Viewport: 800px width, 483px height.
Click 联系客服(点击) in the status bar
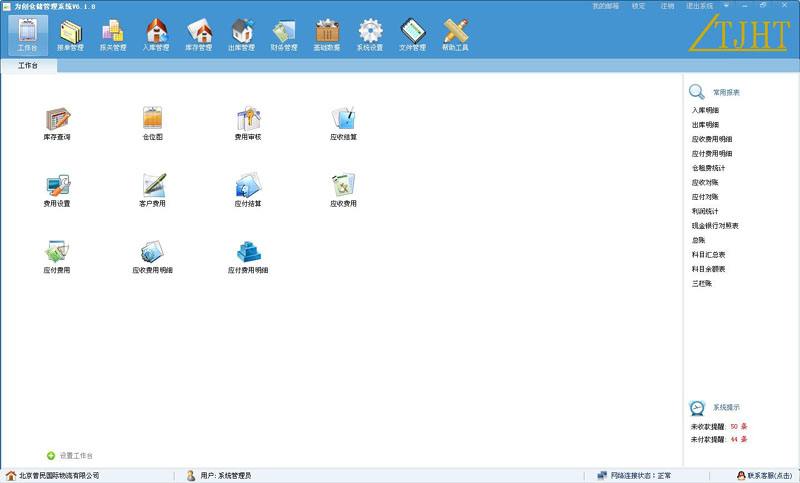769,475
